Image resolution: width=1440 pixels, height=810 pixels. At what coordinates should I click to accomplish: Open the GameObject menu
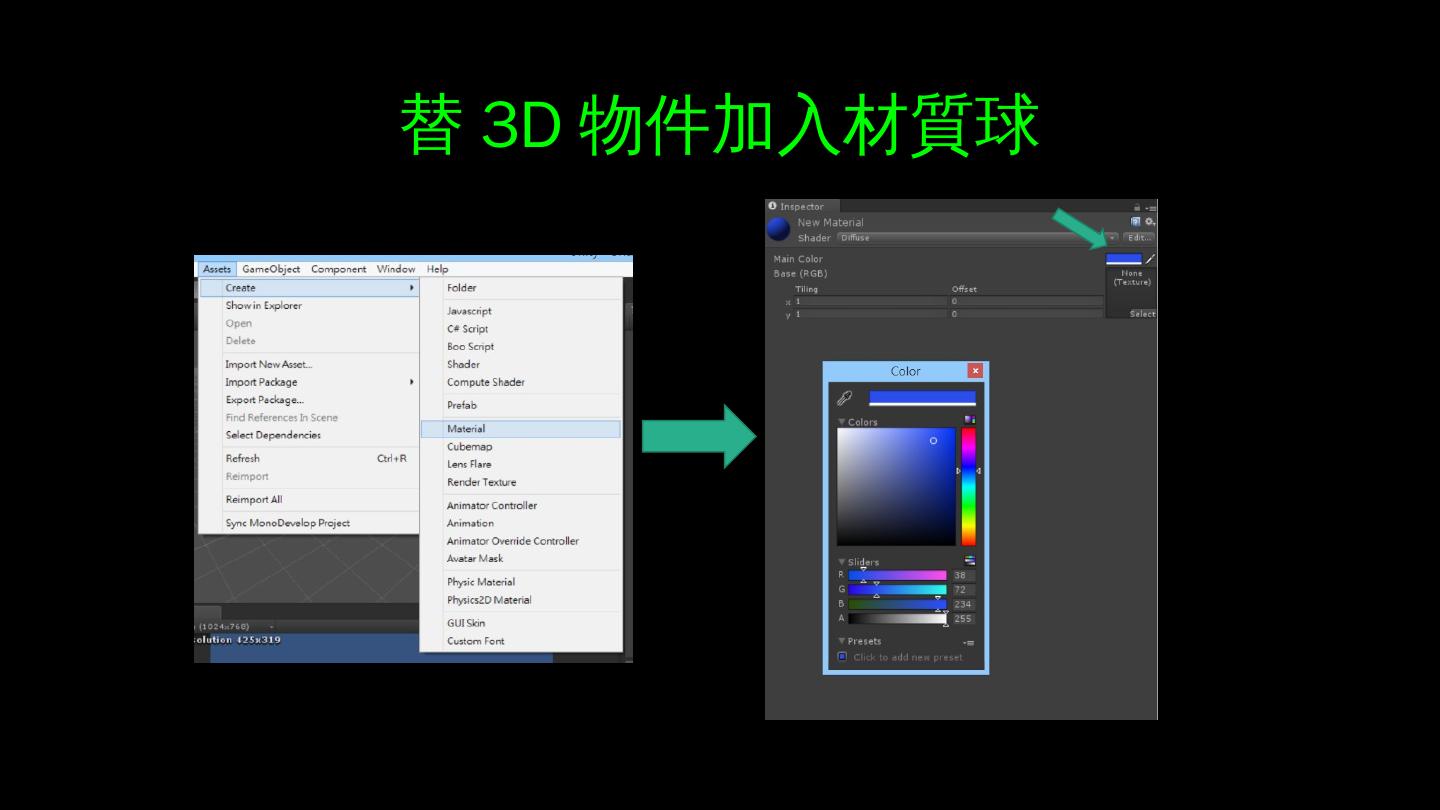(x=270, y=269)
